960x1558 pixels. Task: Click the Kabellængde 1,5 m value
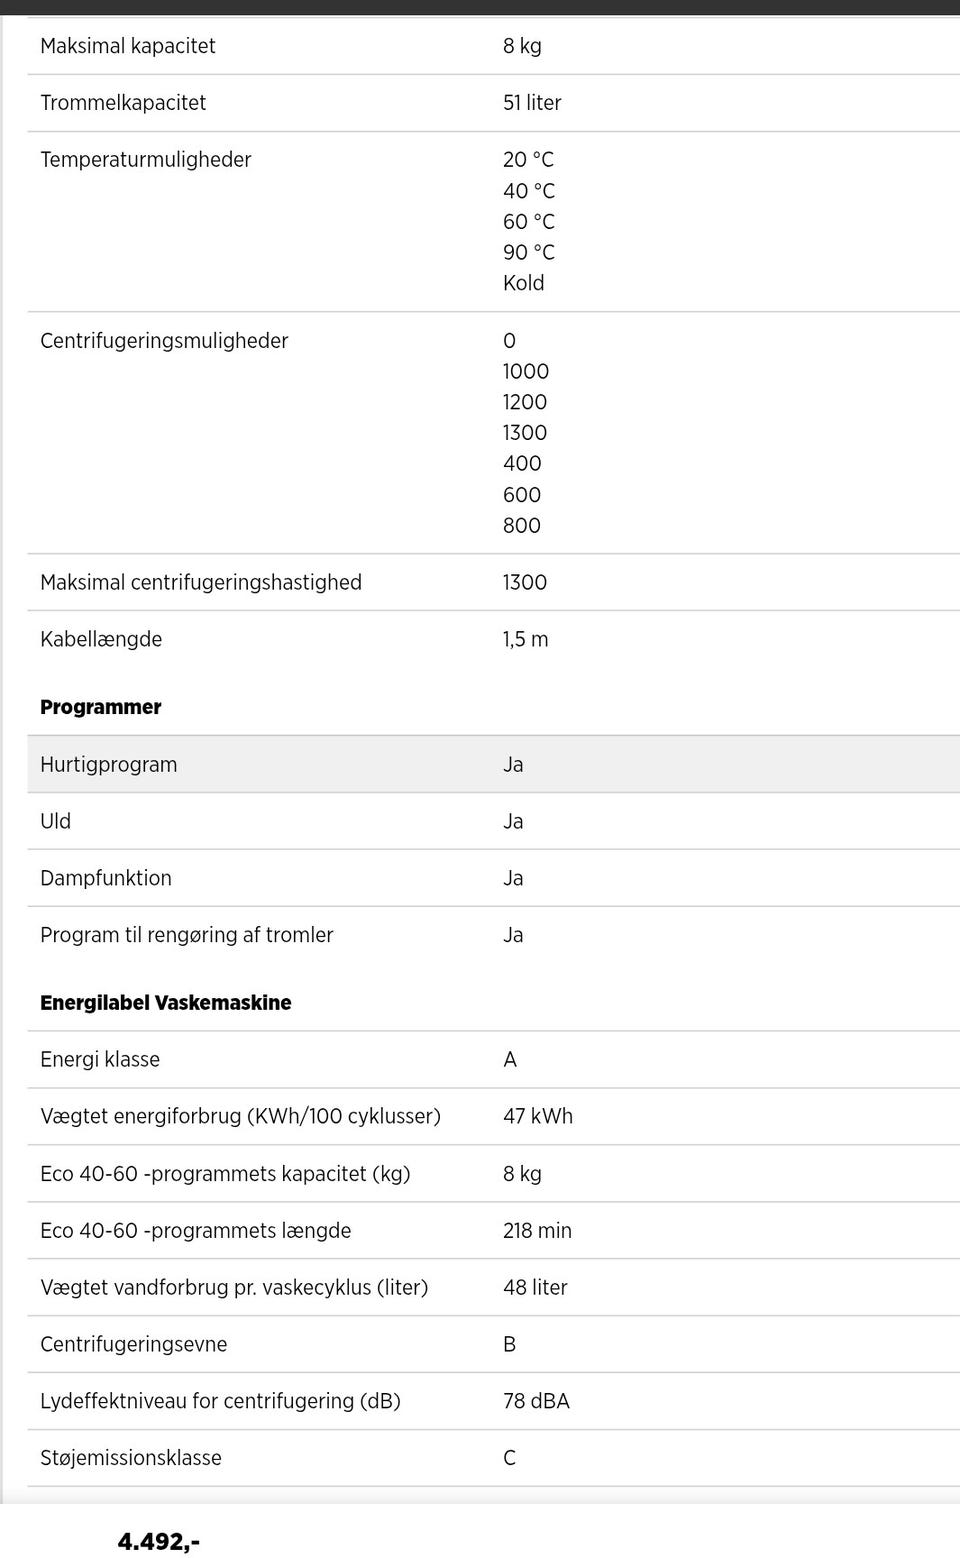click(x=525, y=640)
